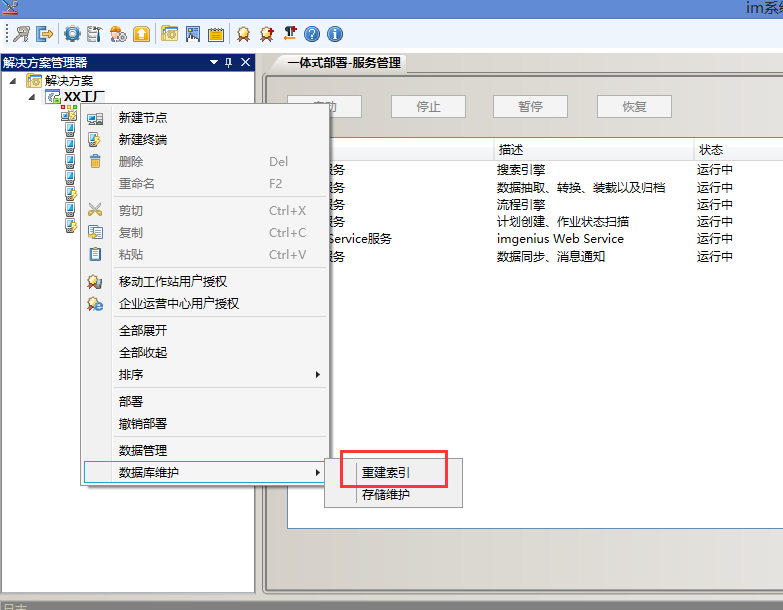
Task: Select 重建索引 from the submenu
Action: [x=386, y=472]
